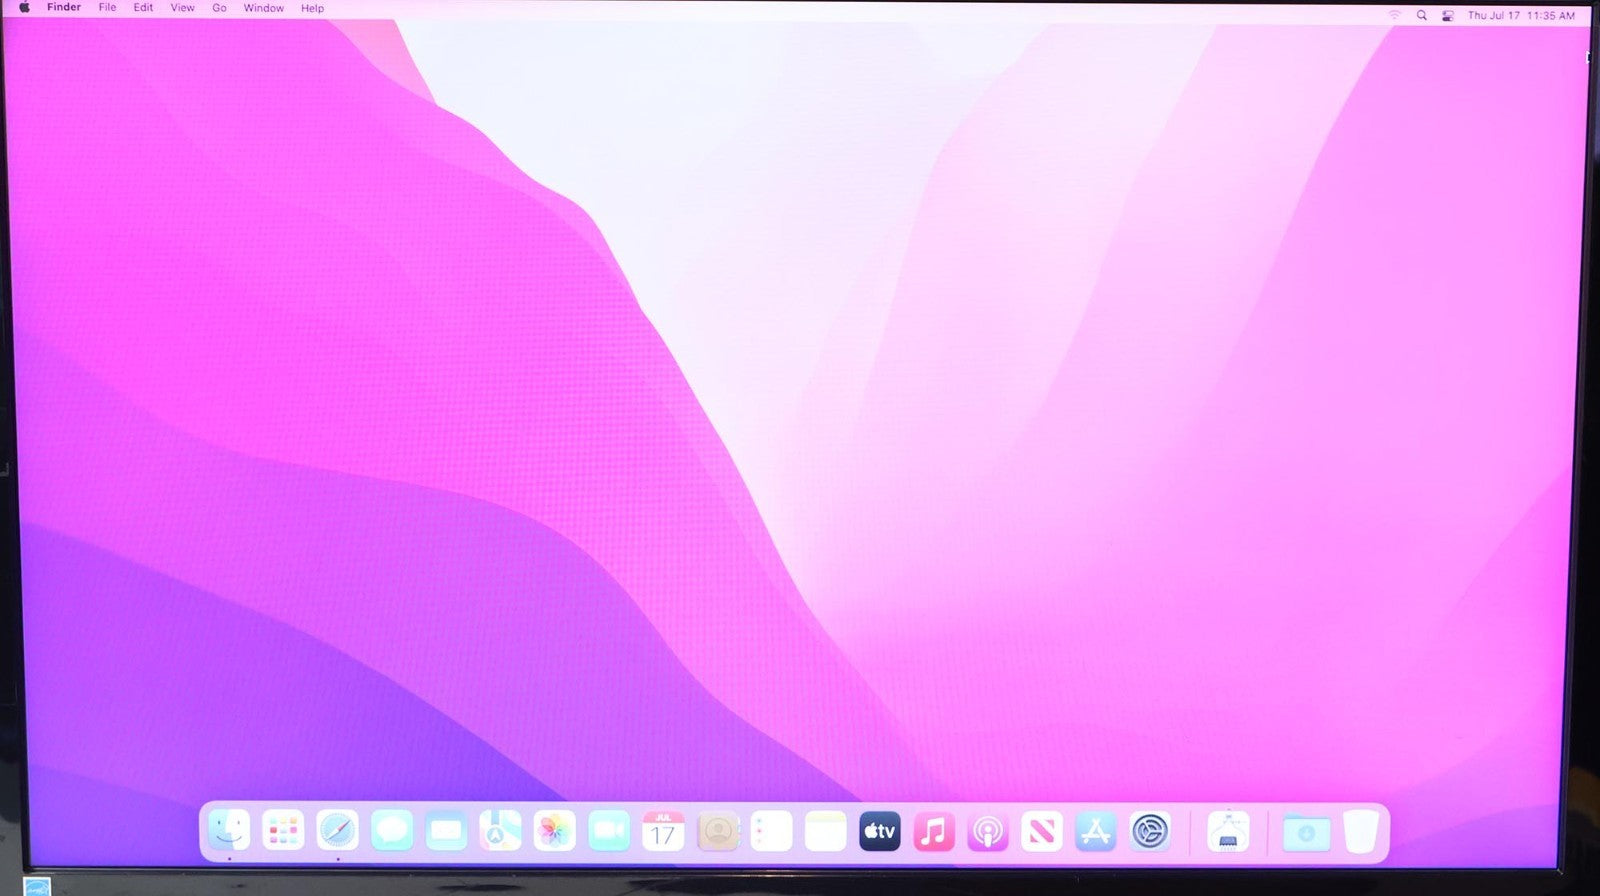Open the Music app
1600x896 pixels.
934,831
